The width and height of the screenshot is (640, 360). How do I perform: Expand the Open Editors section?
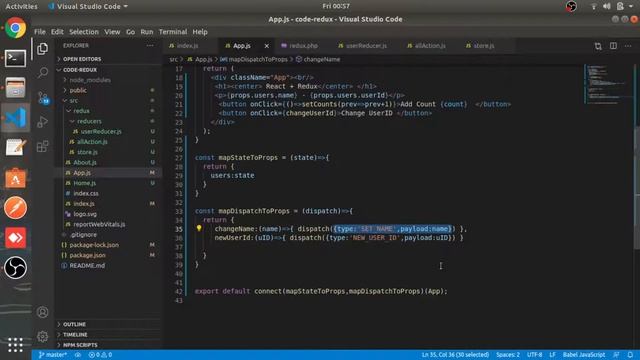[108, 59]
